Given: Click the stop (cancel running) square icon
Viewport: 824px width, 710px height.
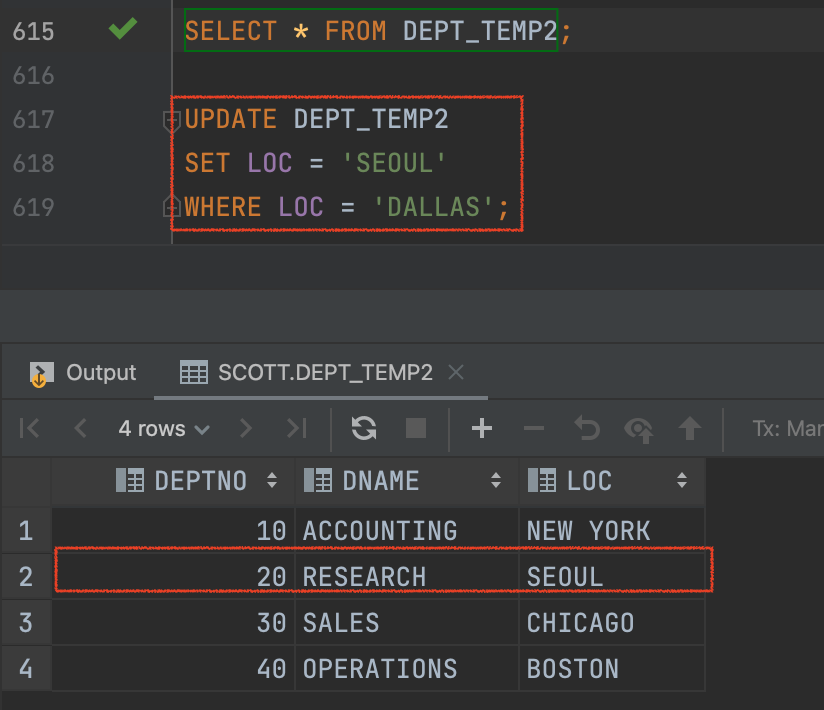Looking at the screenshot, I should [x=416, y=428].
